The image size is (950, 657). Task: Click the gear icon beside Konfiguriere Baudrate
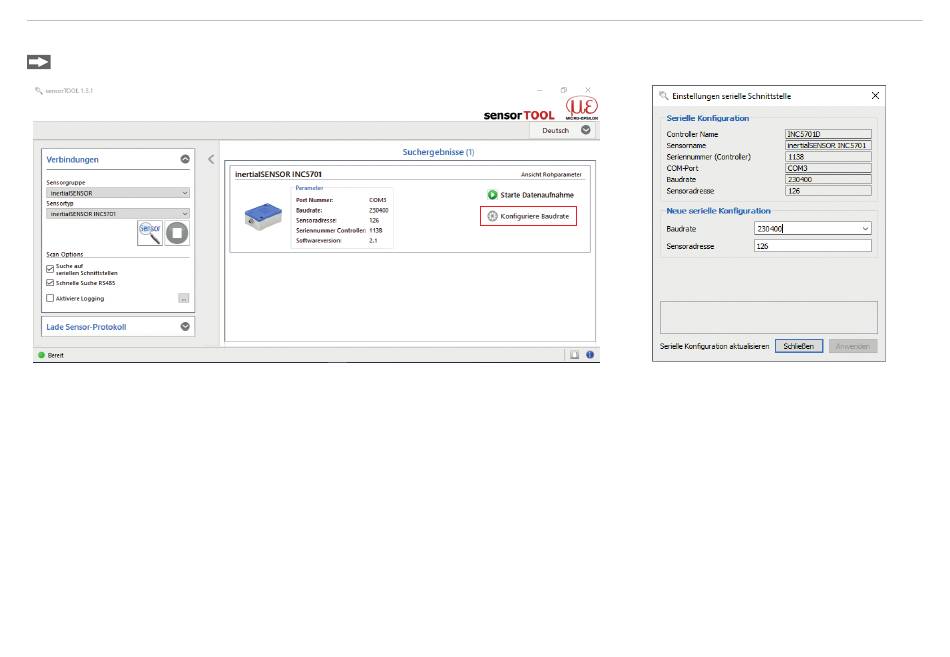coord(492,216)
